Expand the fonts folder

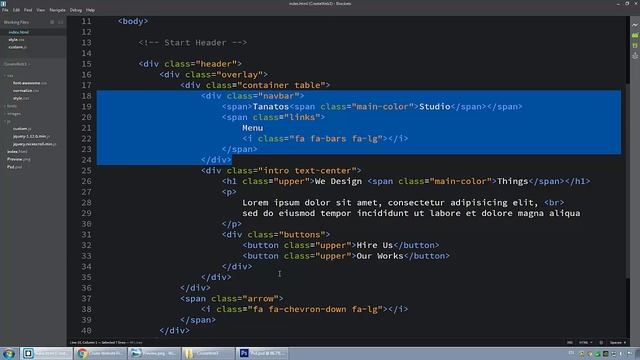click(11, 106)
